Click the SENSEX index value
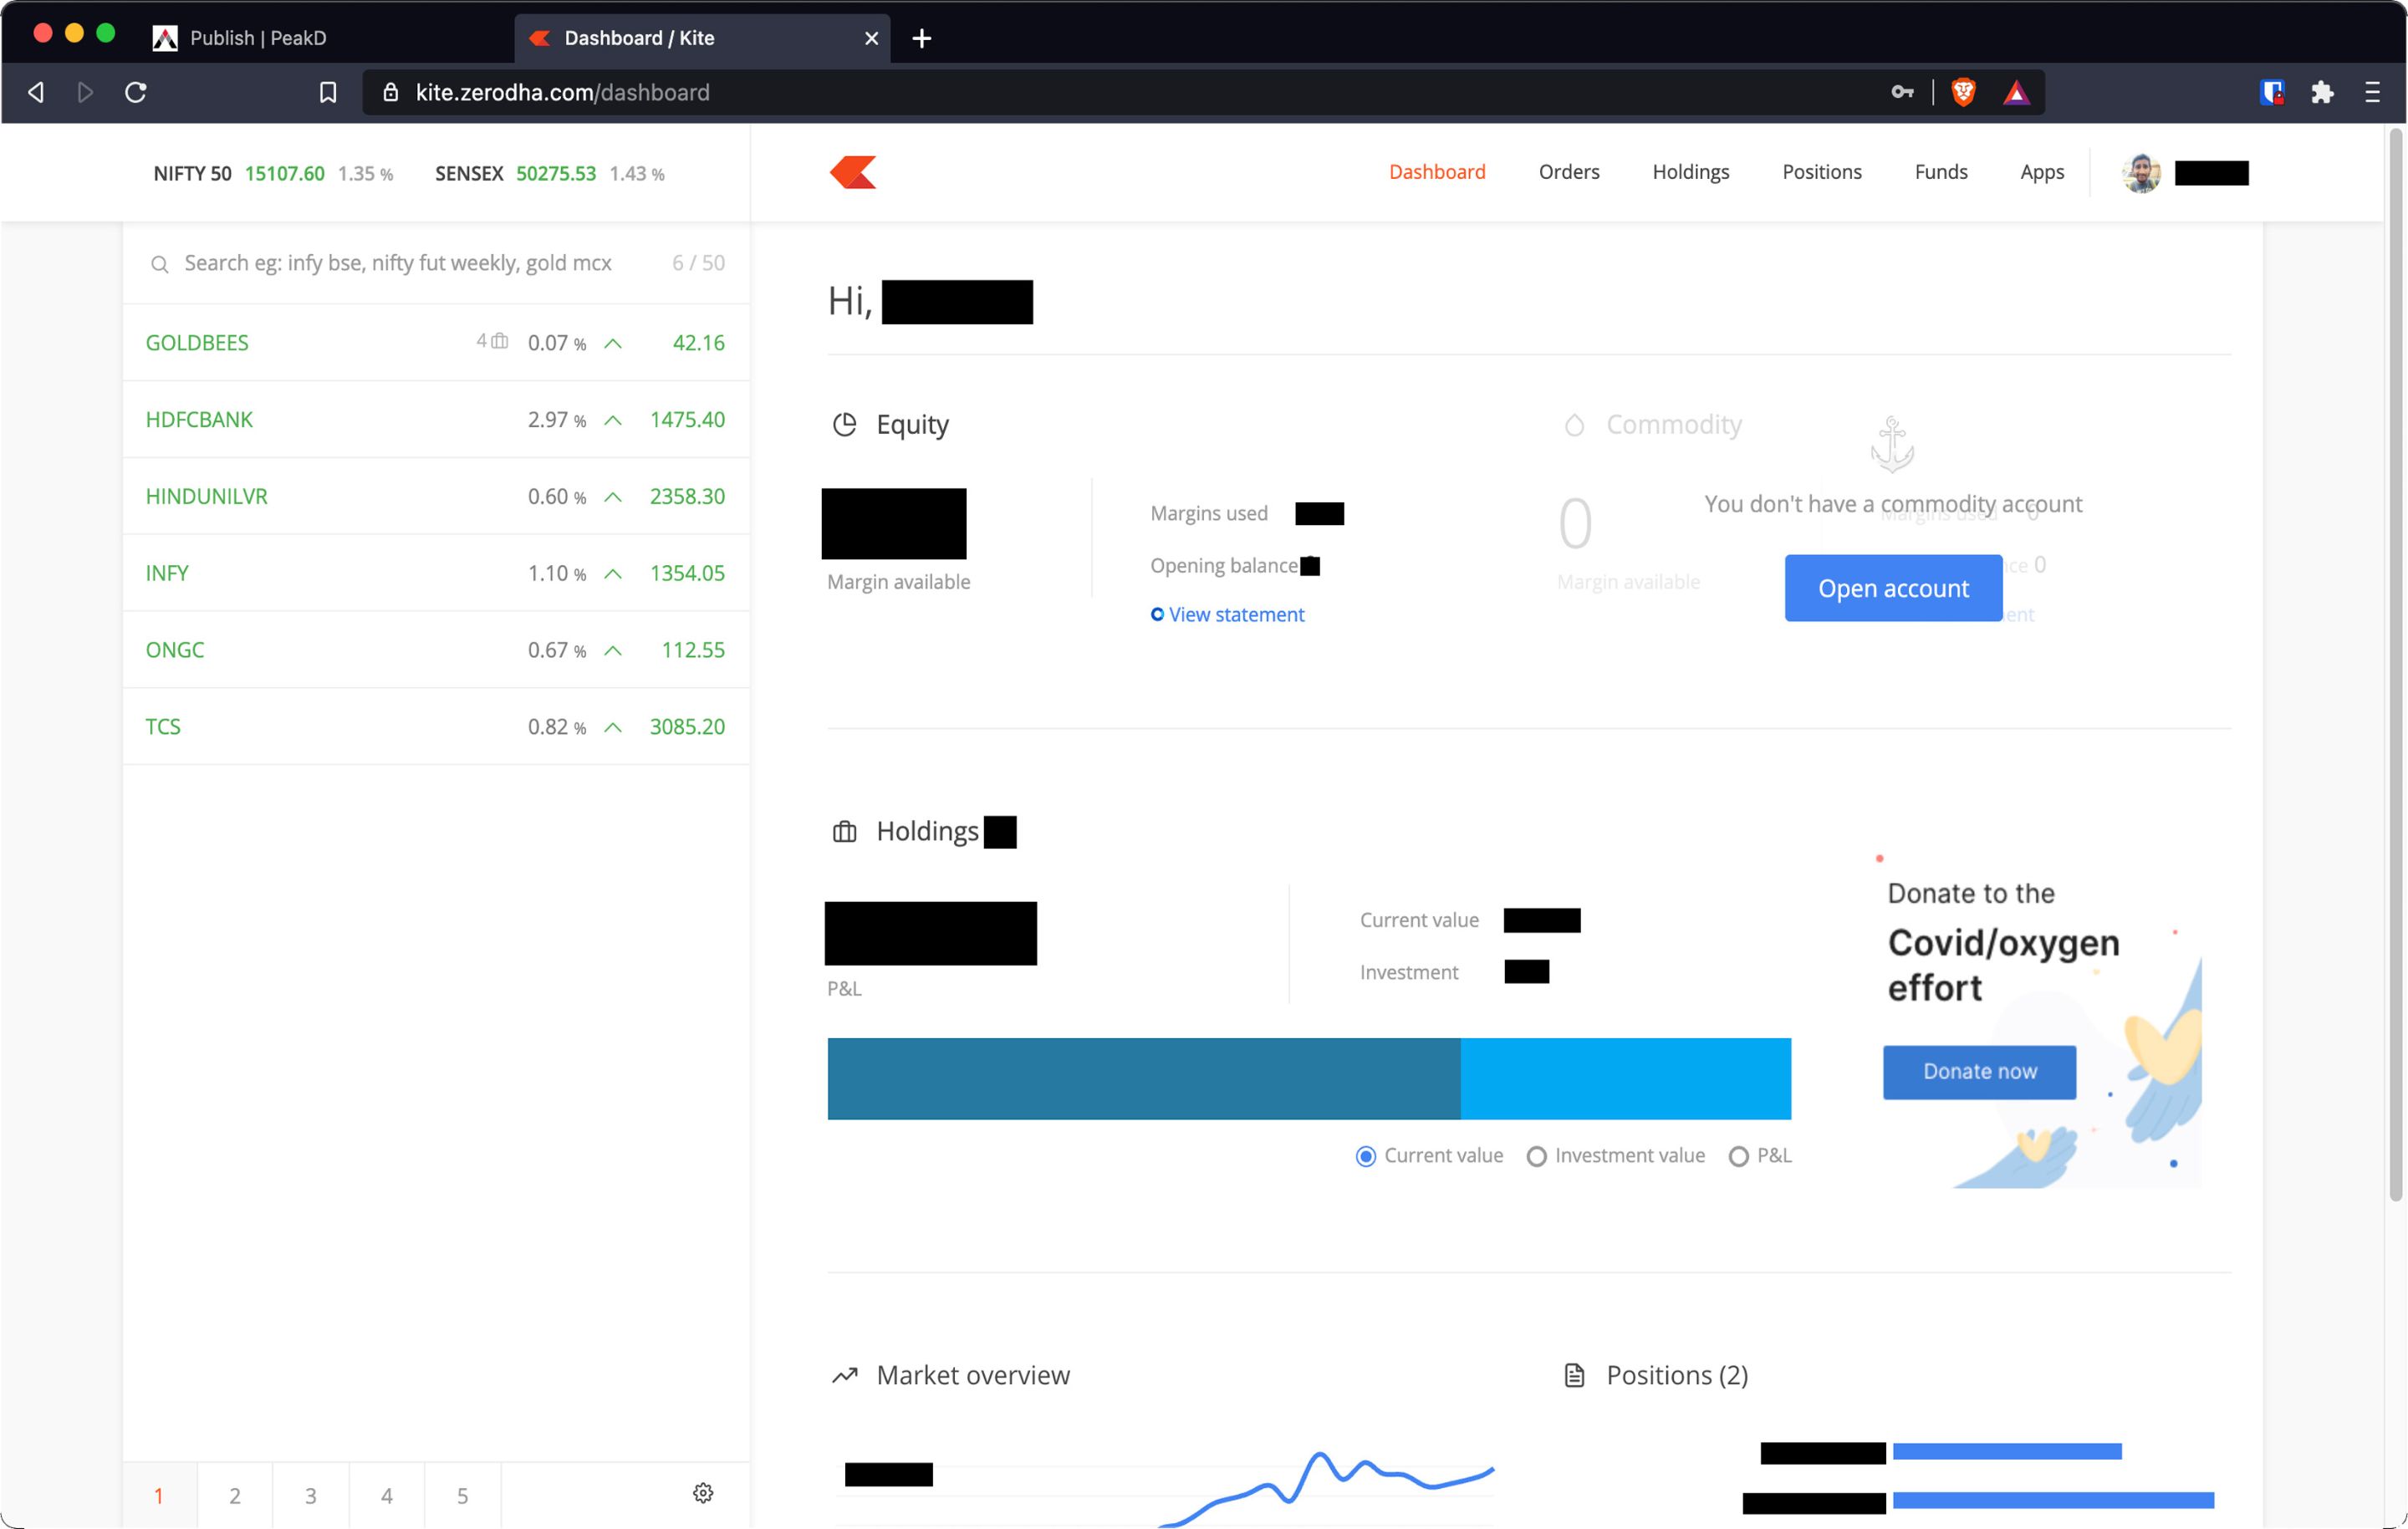 pos(556,174)
